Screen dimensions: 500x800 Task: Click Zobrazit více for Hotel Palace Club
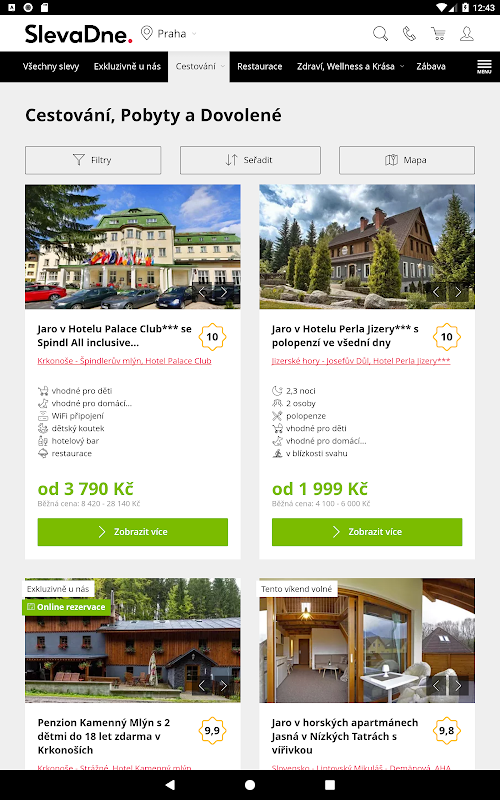133,532
